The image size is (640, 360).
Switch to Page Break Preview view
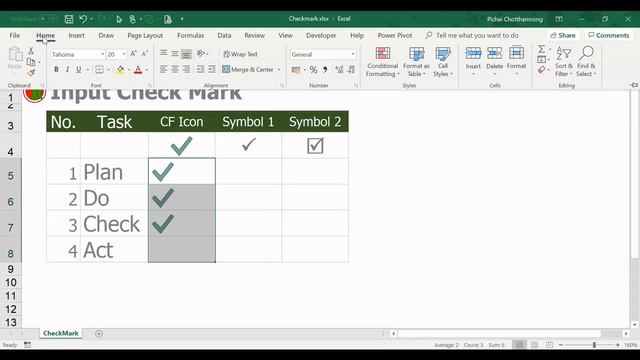coord(549,345)
